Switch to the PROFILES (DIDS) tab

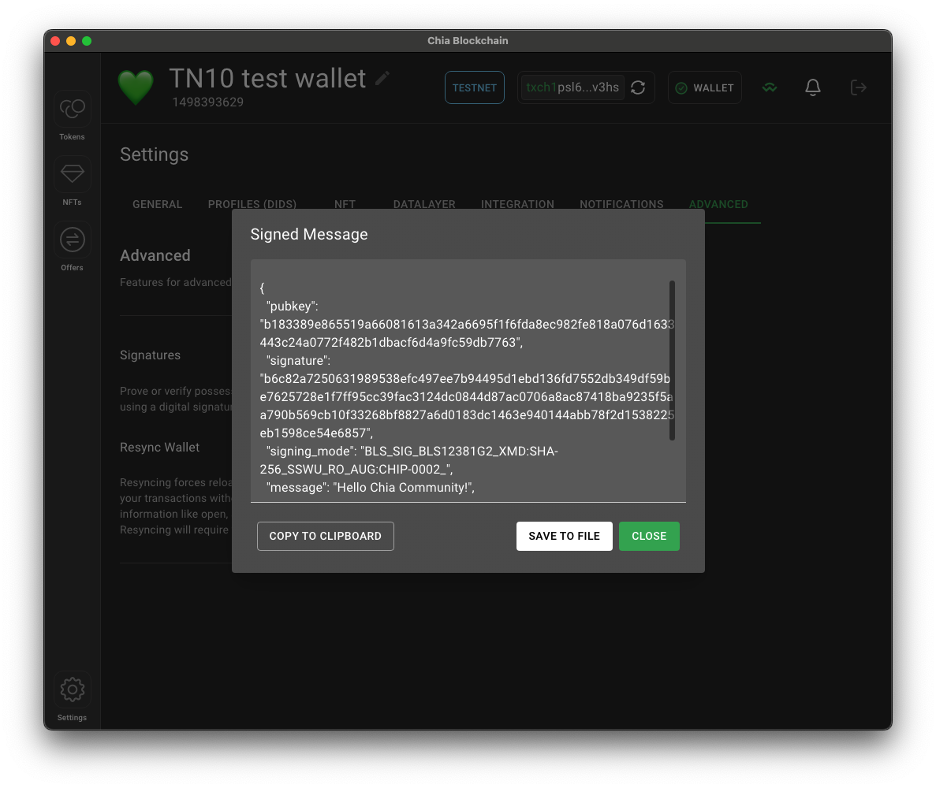click(x=253, y=204)
